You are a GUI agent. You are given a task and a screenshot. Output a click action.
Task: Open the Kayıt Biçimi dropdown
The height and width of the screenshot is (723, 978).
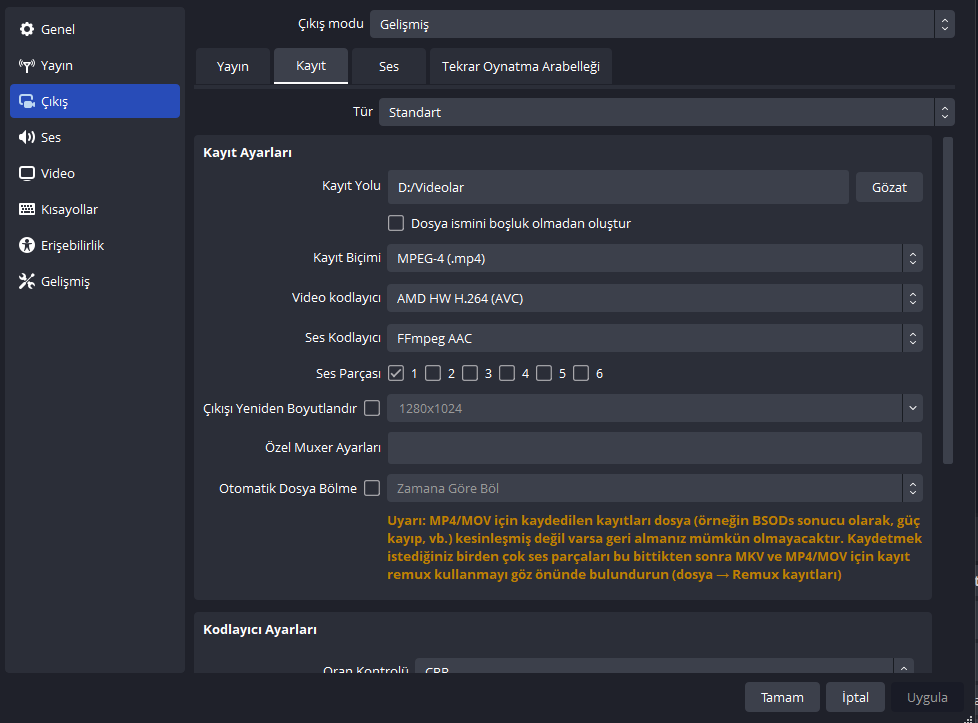654,258
